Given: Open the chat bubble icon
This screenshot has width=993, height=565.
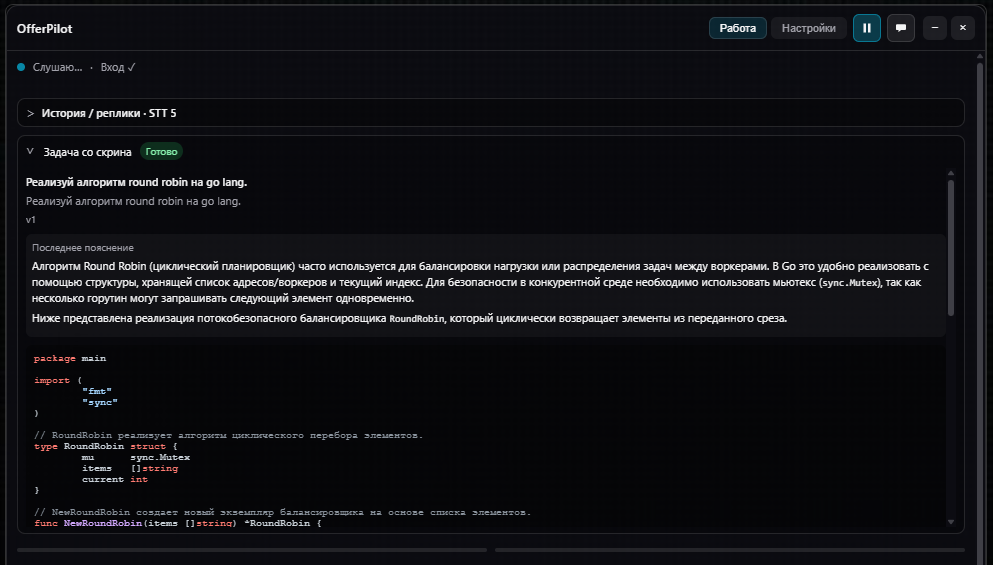Looking at the screenshot, I should coord(901,29).
